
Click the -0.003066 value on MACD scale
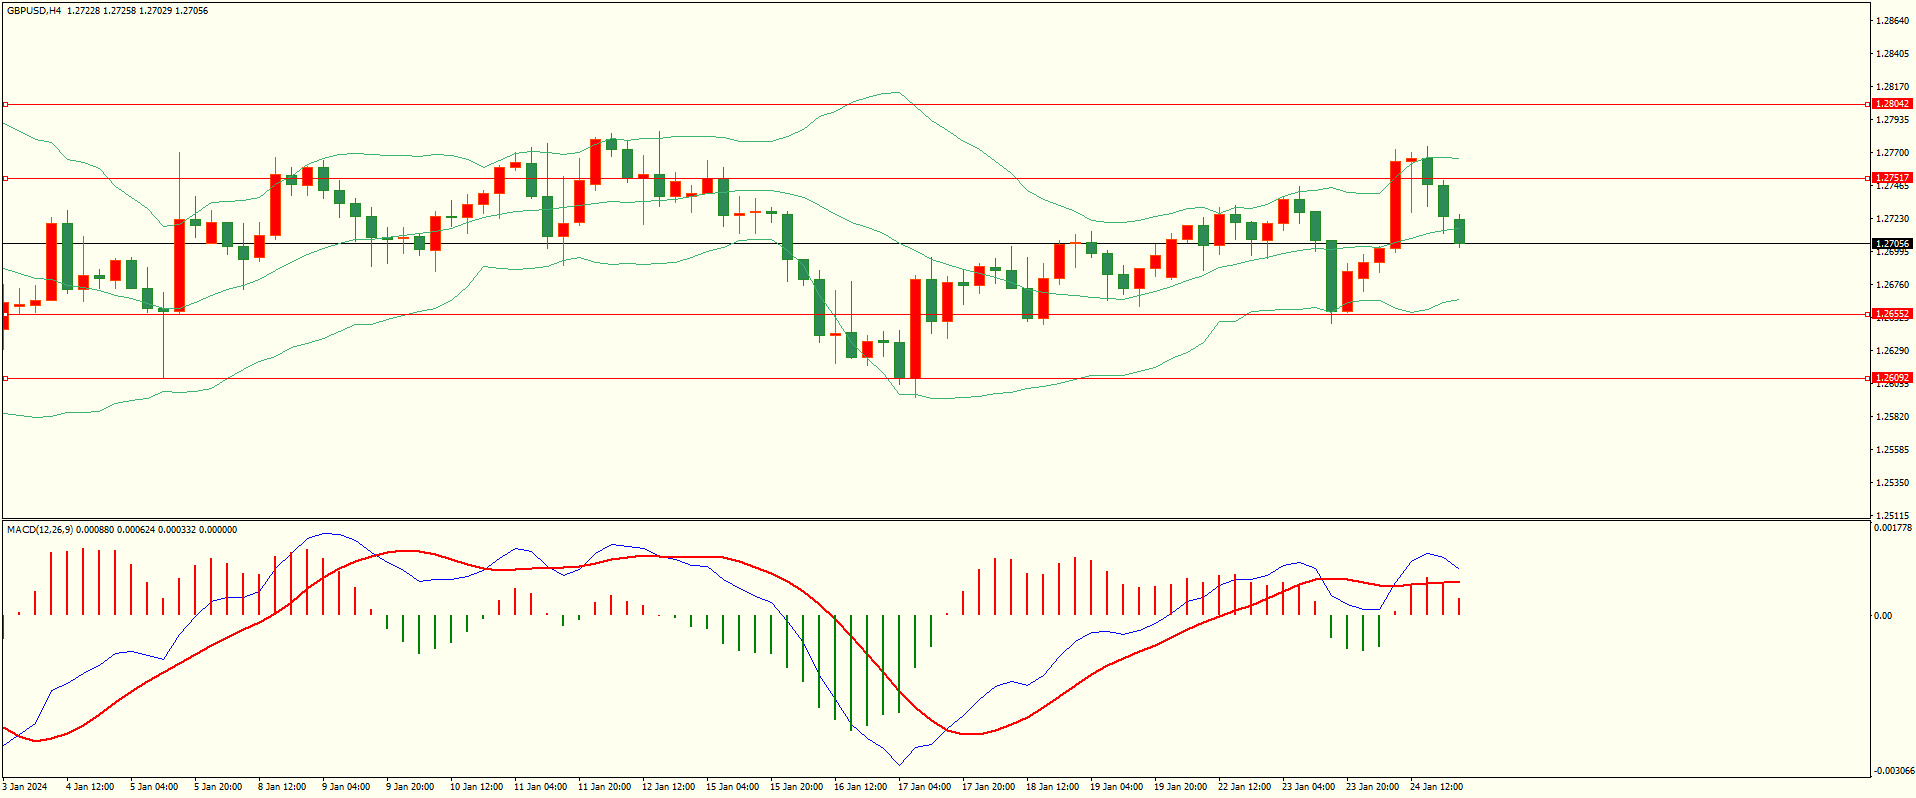tap(1892, 770)
